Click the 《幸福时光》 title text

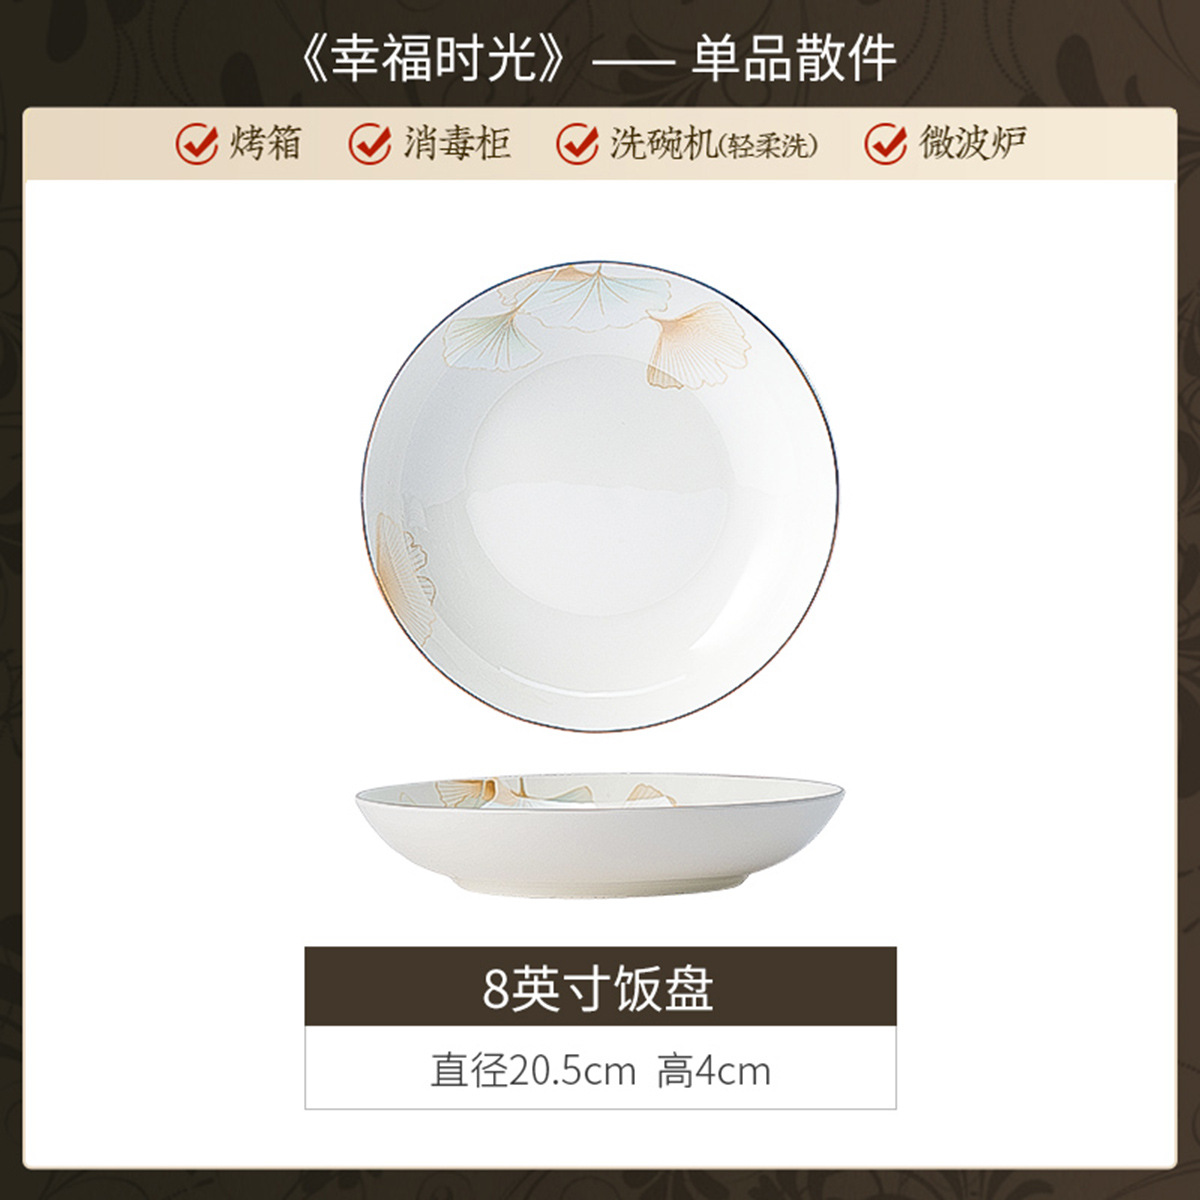pos(435,59)
